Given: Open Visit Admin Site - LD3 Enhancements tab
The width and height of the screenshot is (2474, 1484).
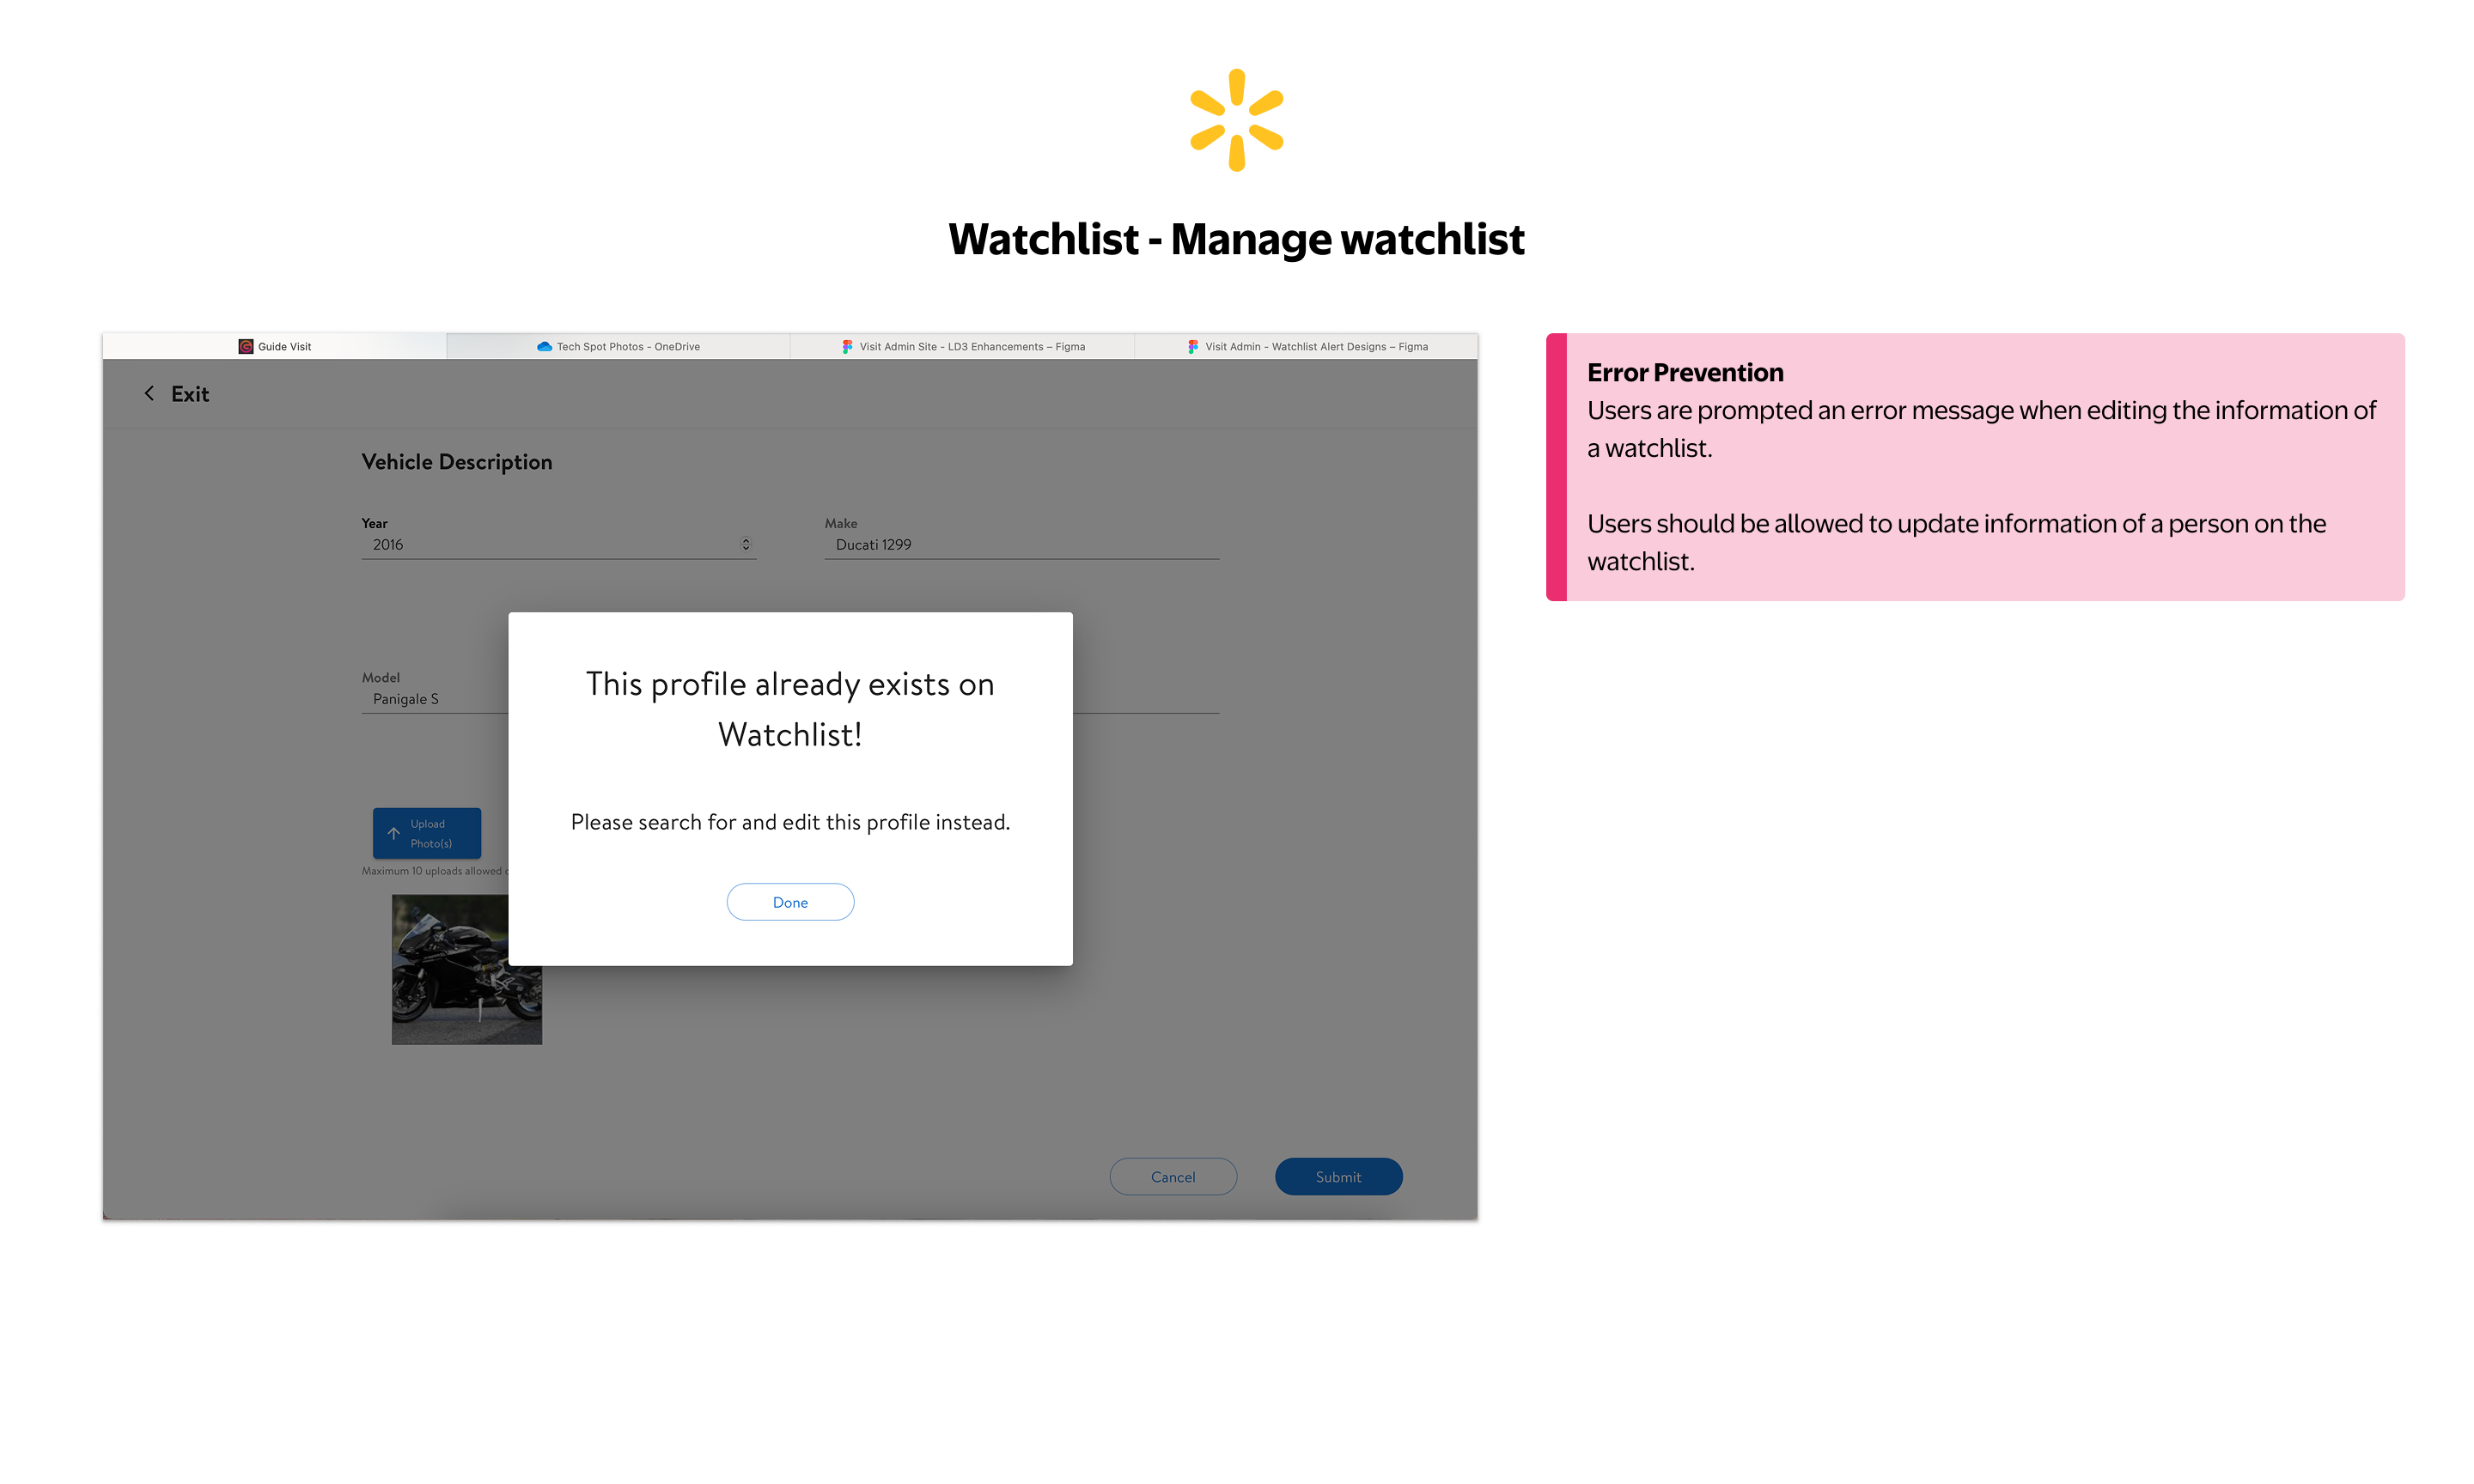Looking at the screenshot, I should pos(962,347).
